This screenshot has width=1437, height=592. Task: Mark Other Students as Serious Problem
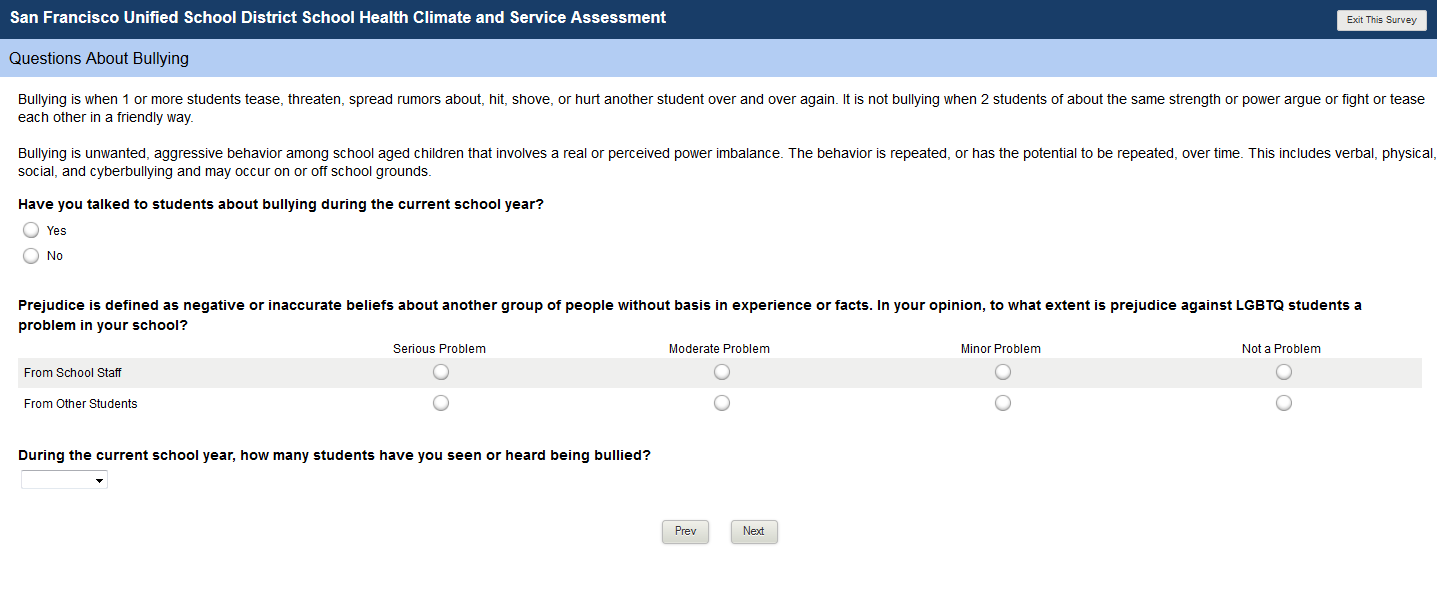pyautogui.click(x=441, y=403)
